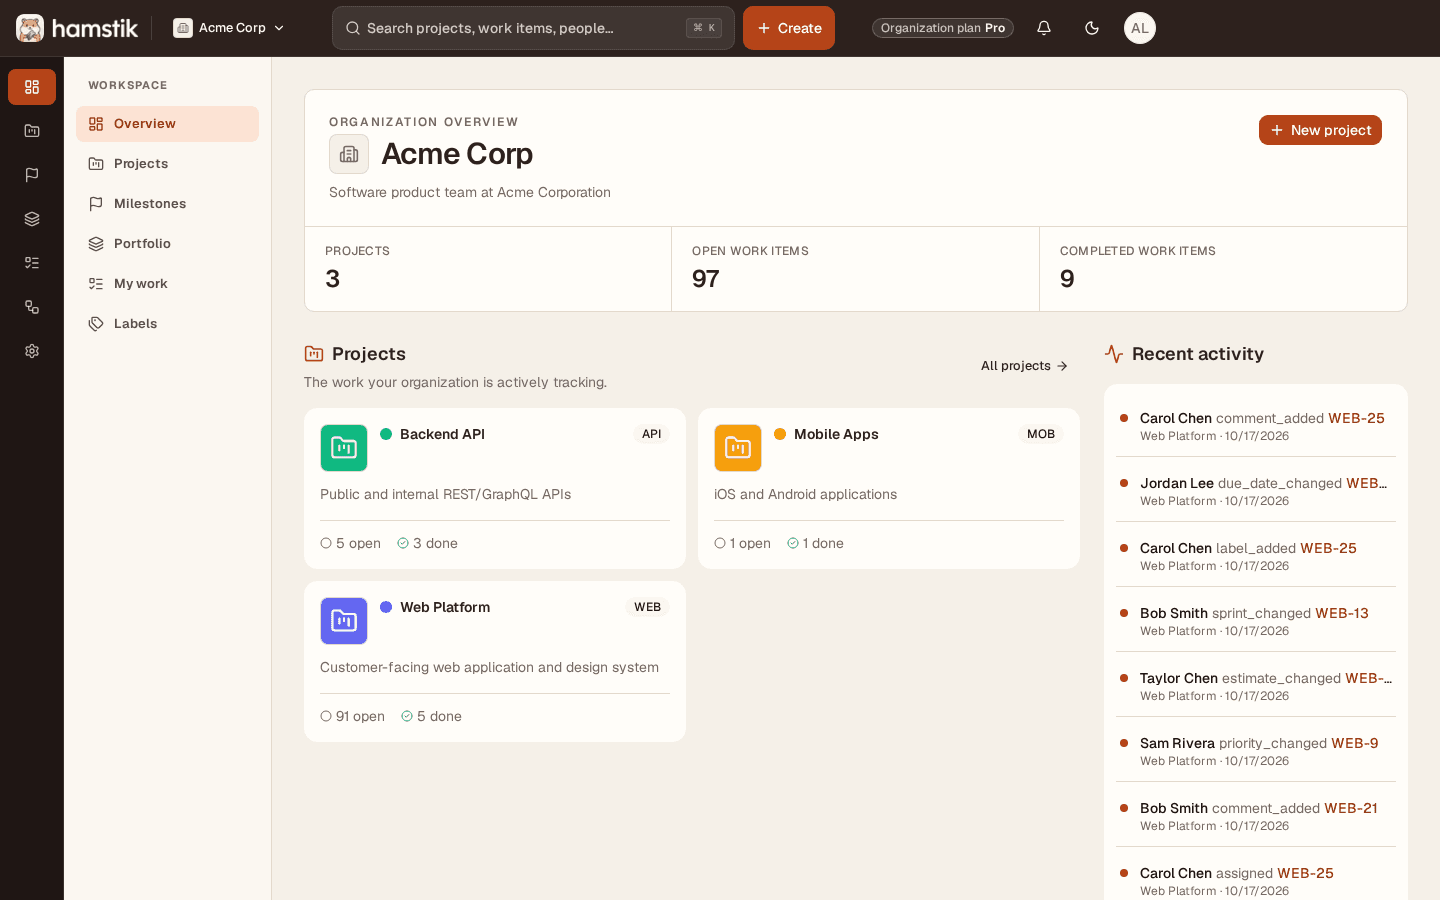
Task: Open my work checklist icon in rail
Action: (x=32, y=263)
